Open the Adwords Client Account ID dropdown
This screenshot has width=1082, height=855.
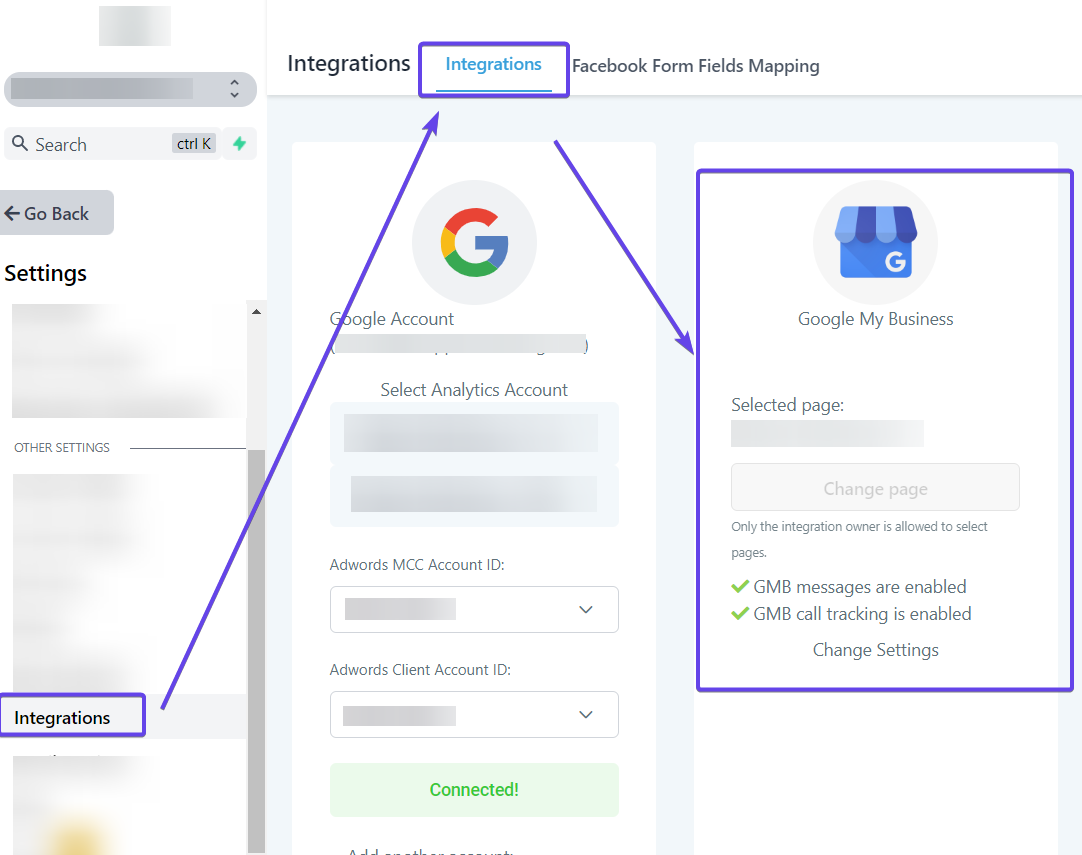(x=474, y=714)
